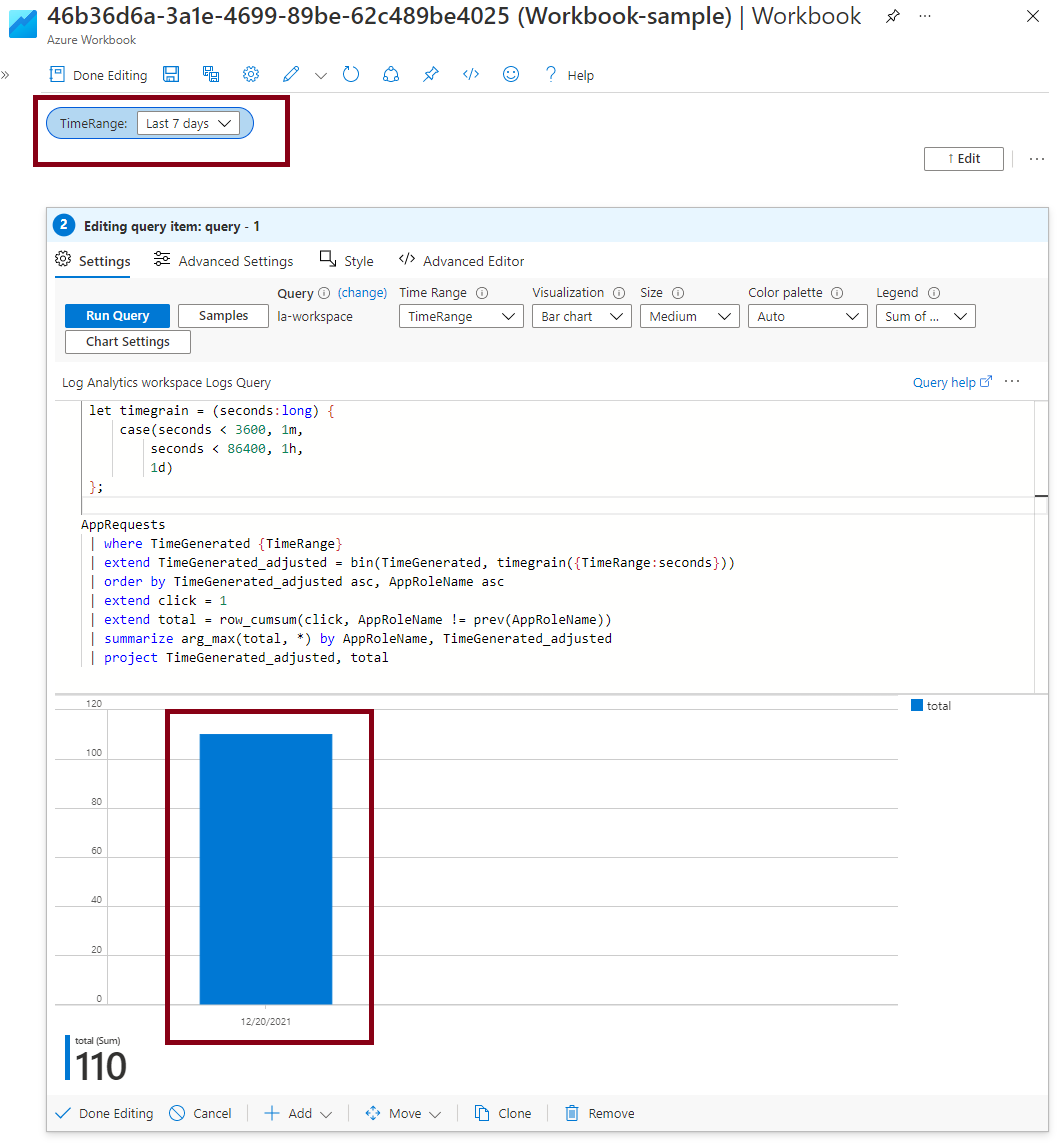Open Legend dropdown showing Sum of

pos(926,316)
